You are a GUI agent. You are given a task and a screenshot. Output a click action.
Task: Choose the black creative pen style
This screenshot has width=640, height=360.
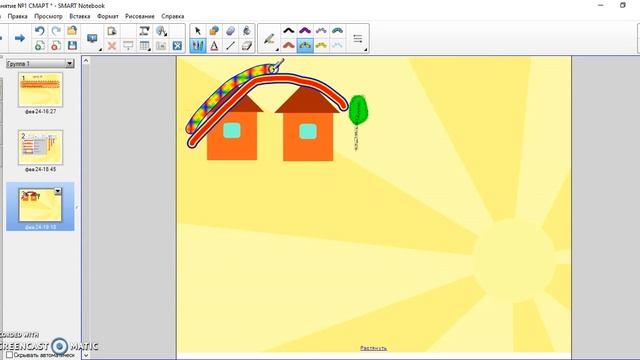pos(289,31)
